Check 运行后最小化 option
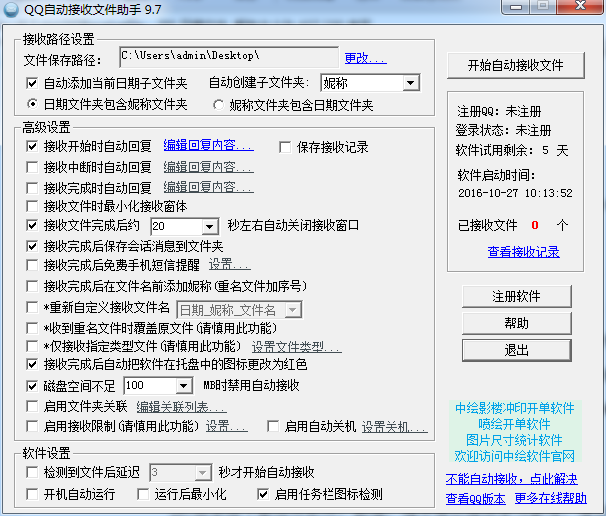Viewport: 606px width, 516px height. coord(143,494)
